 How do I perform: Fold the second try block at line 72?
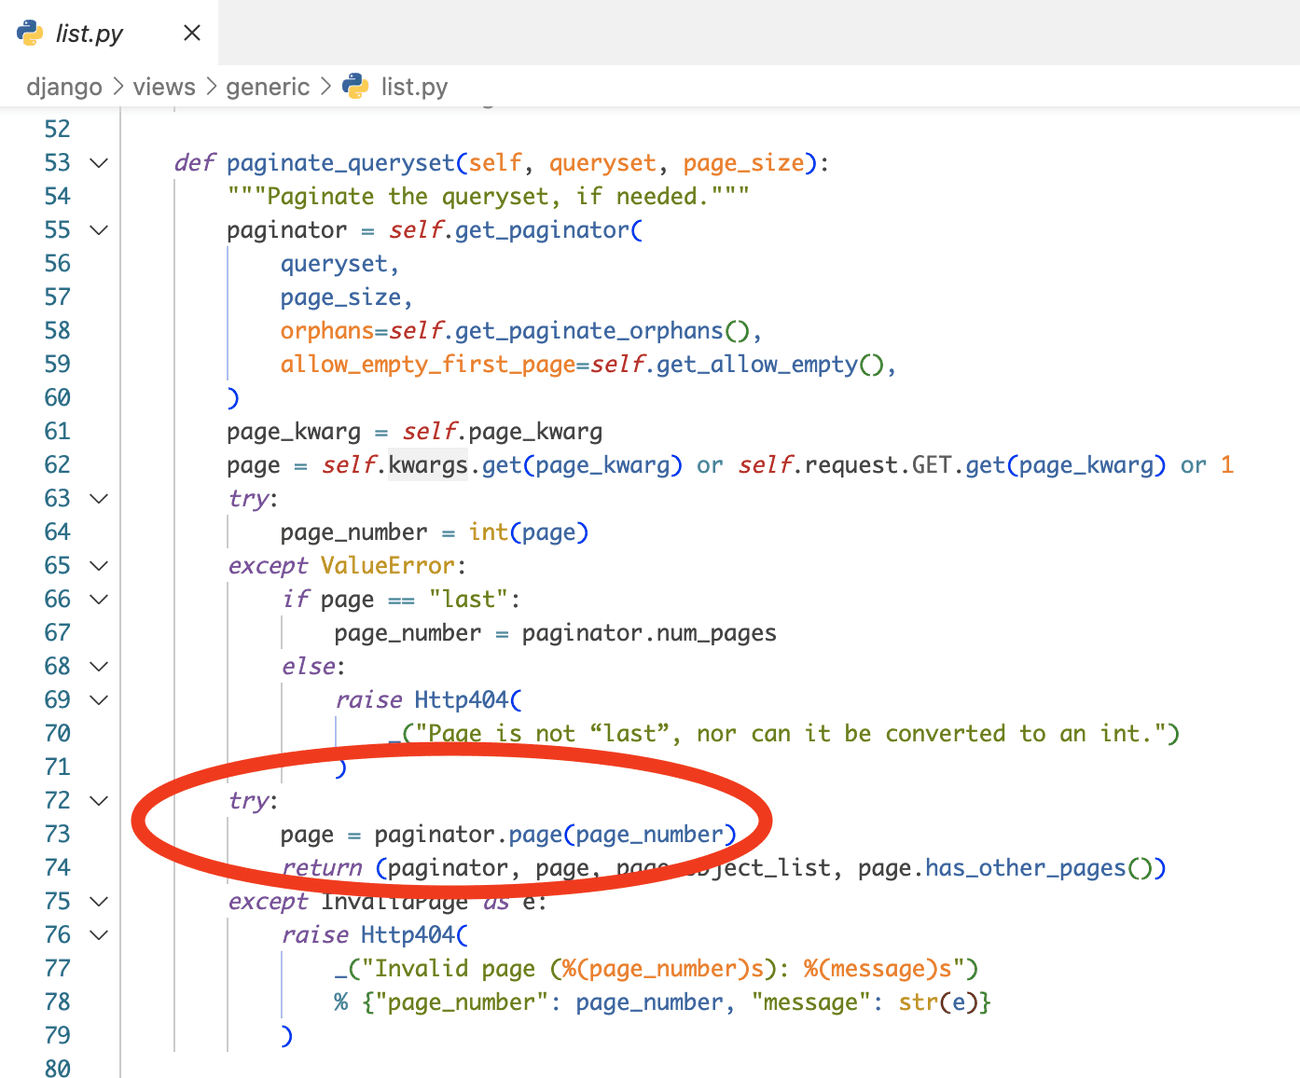pos(99,800)
